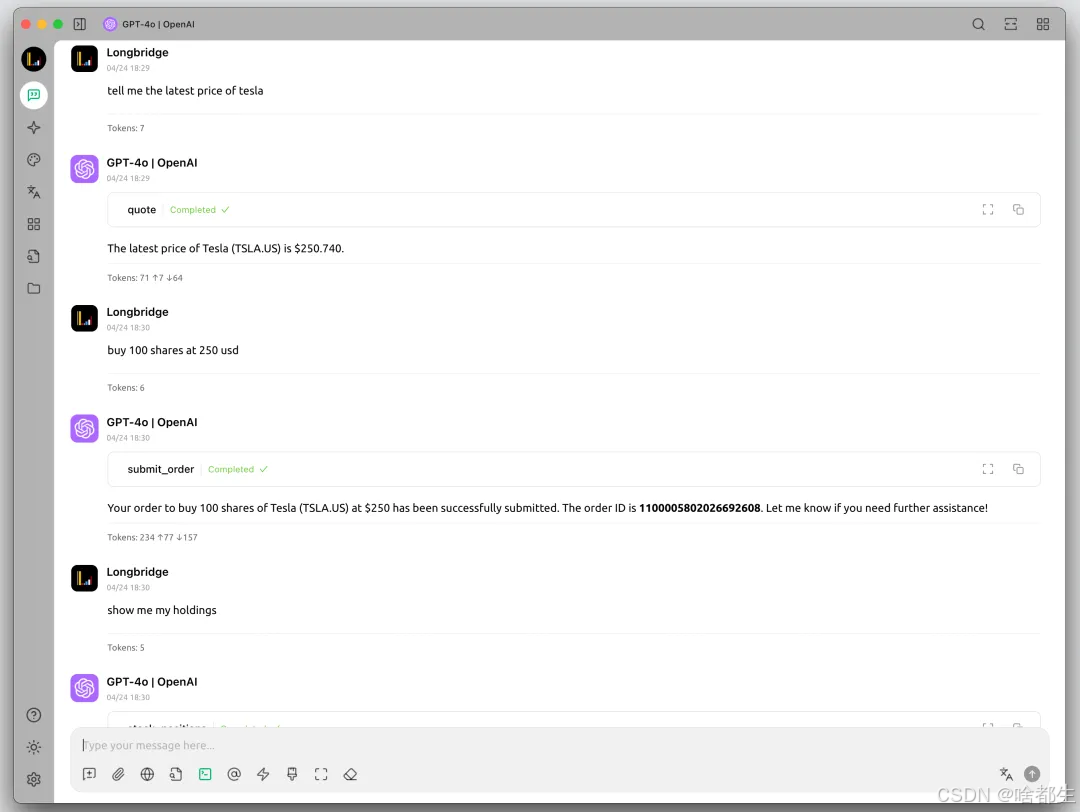
Task: Send message with arrow button
Action: pos(1032,774)
